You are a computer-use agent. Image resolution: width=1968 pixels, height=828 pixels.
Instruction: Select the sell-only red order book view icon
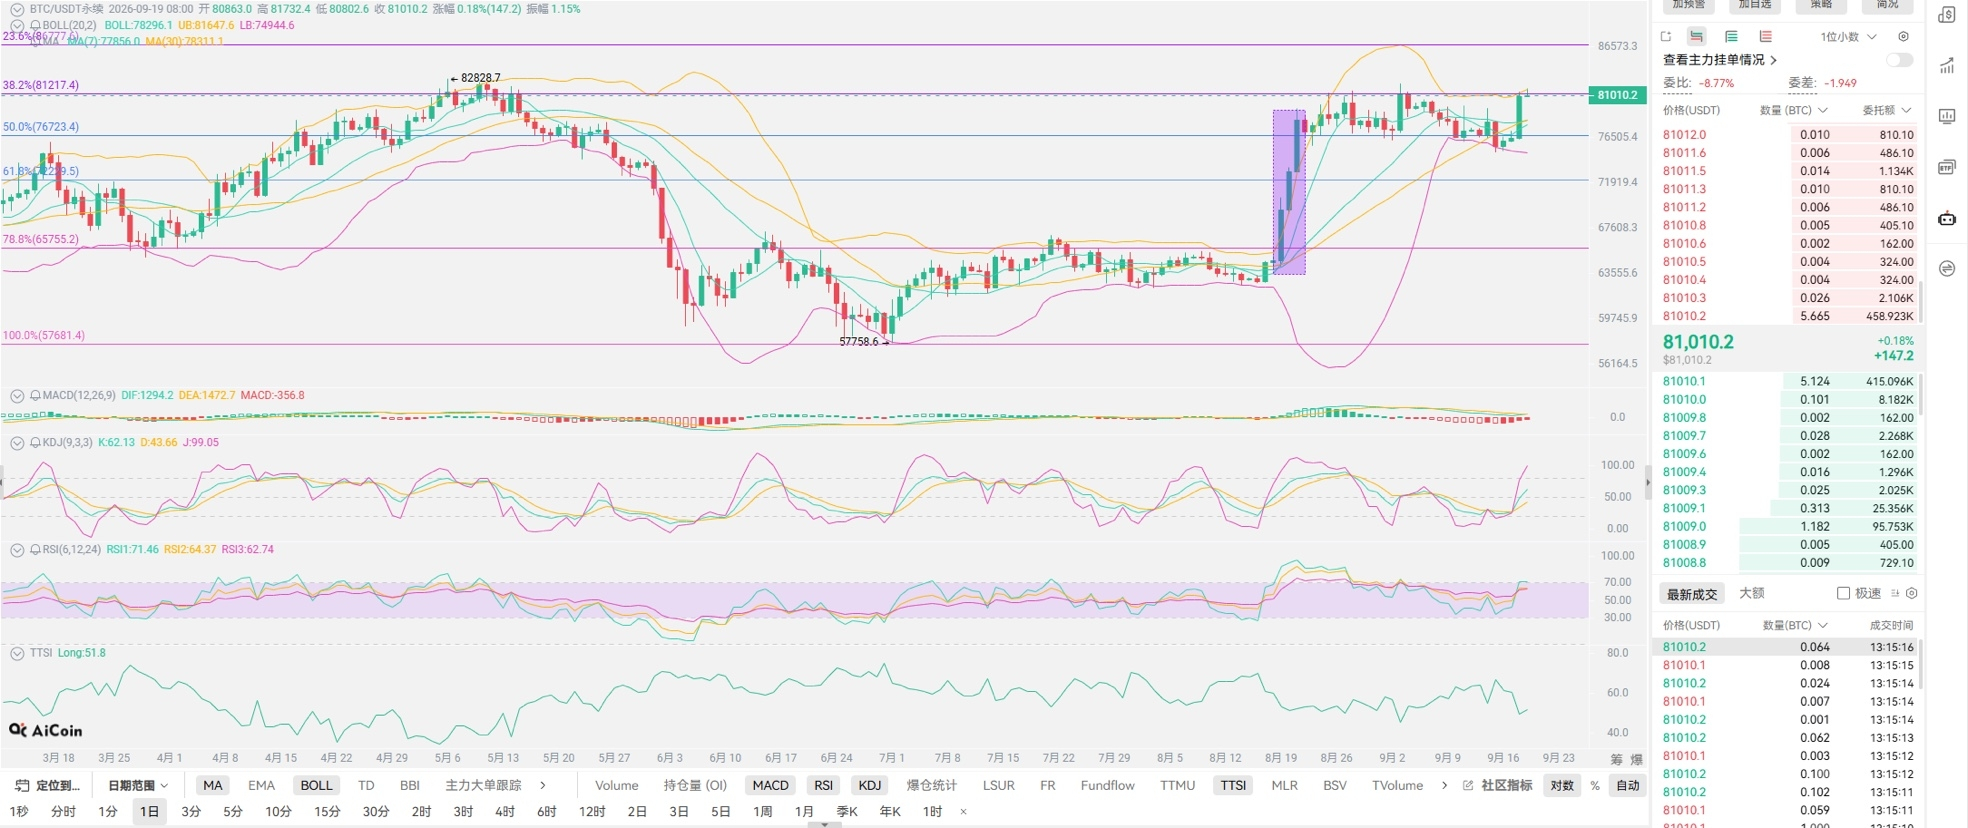1766,36
